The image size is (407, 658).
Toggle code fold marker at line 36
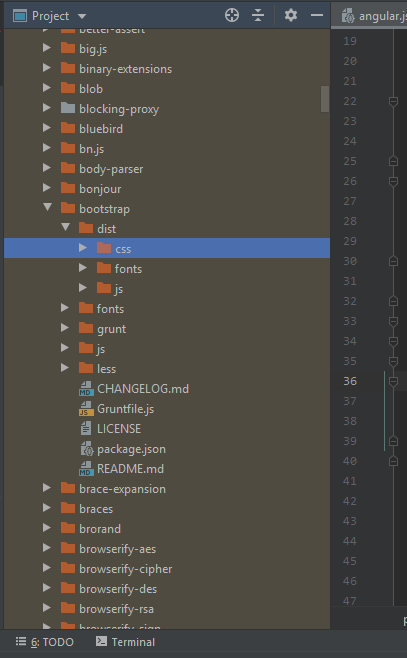(393, 381)
